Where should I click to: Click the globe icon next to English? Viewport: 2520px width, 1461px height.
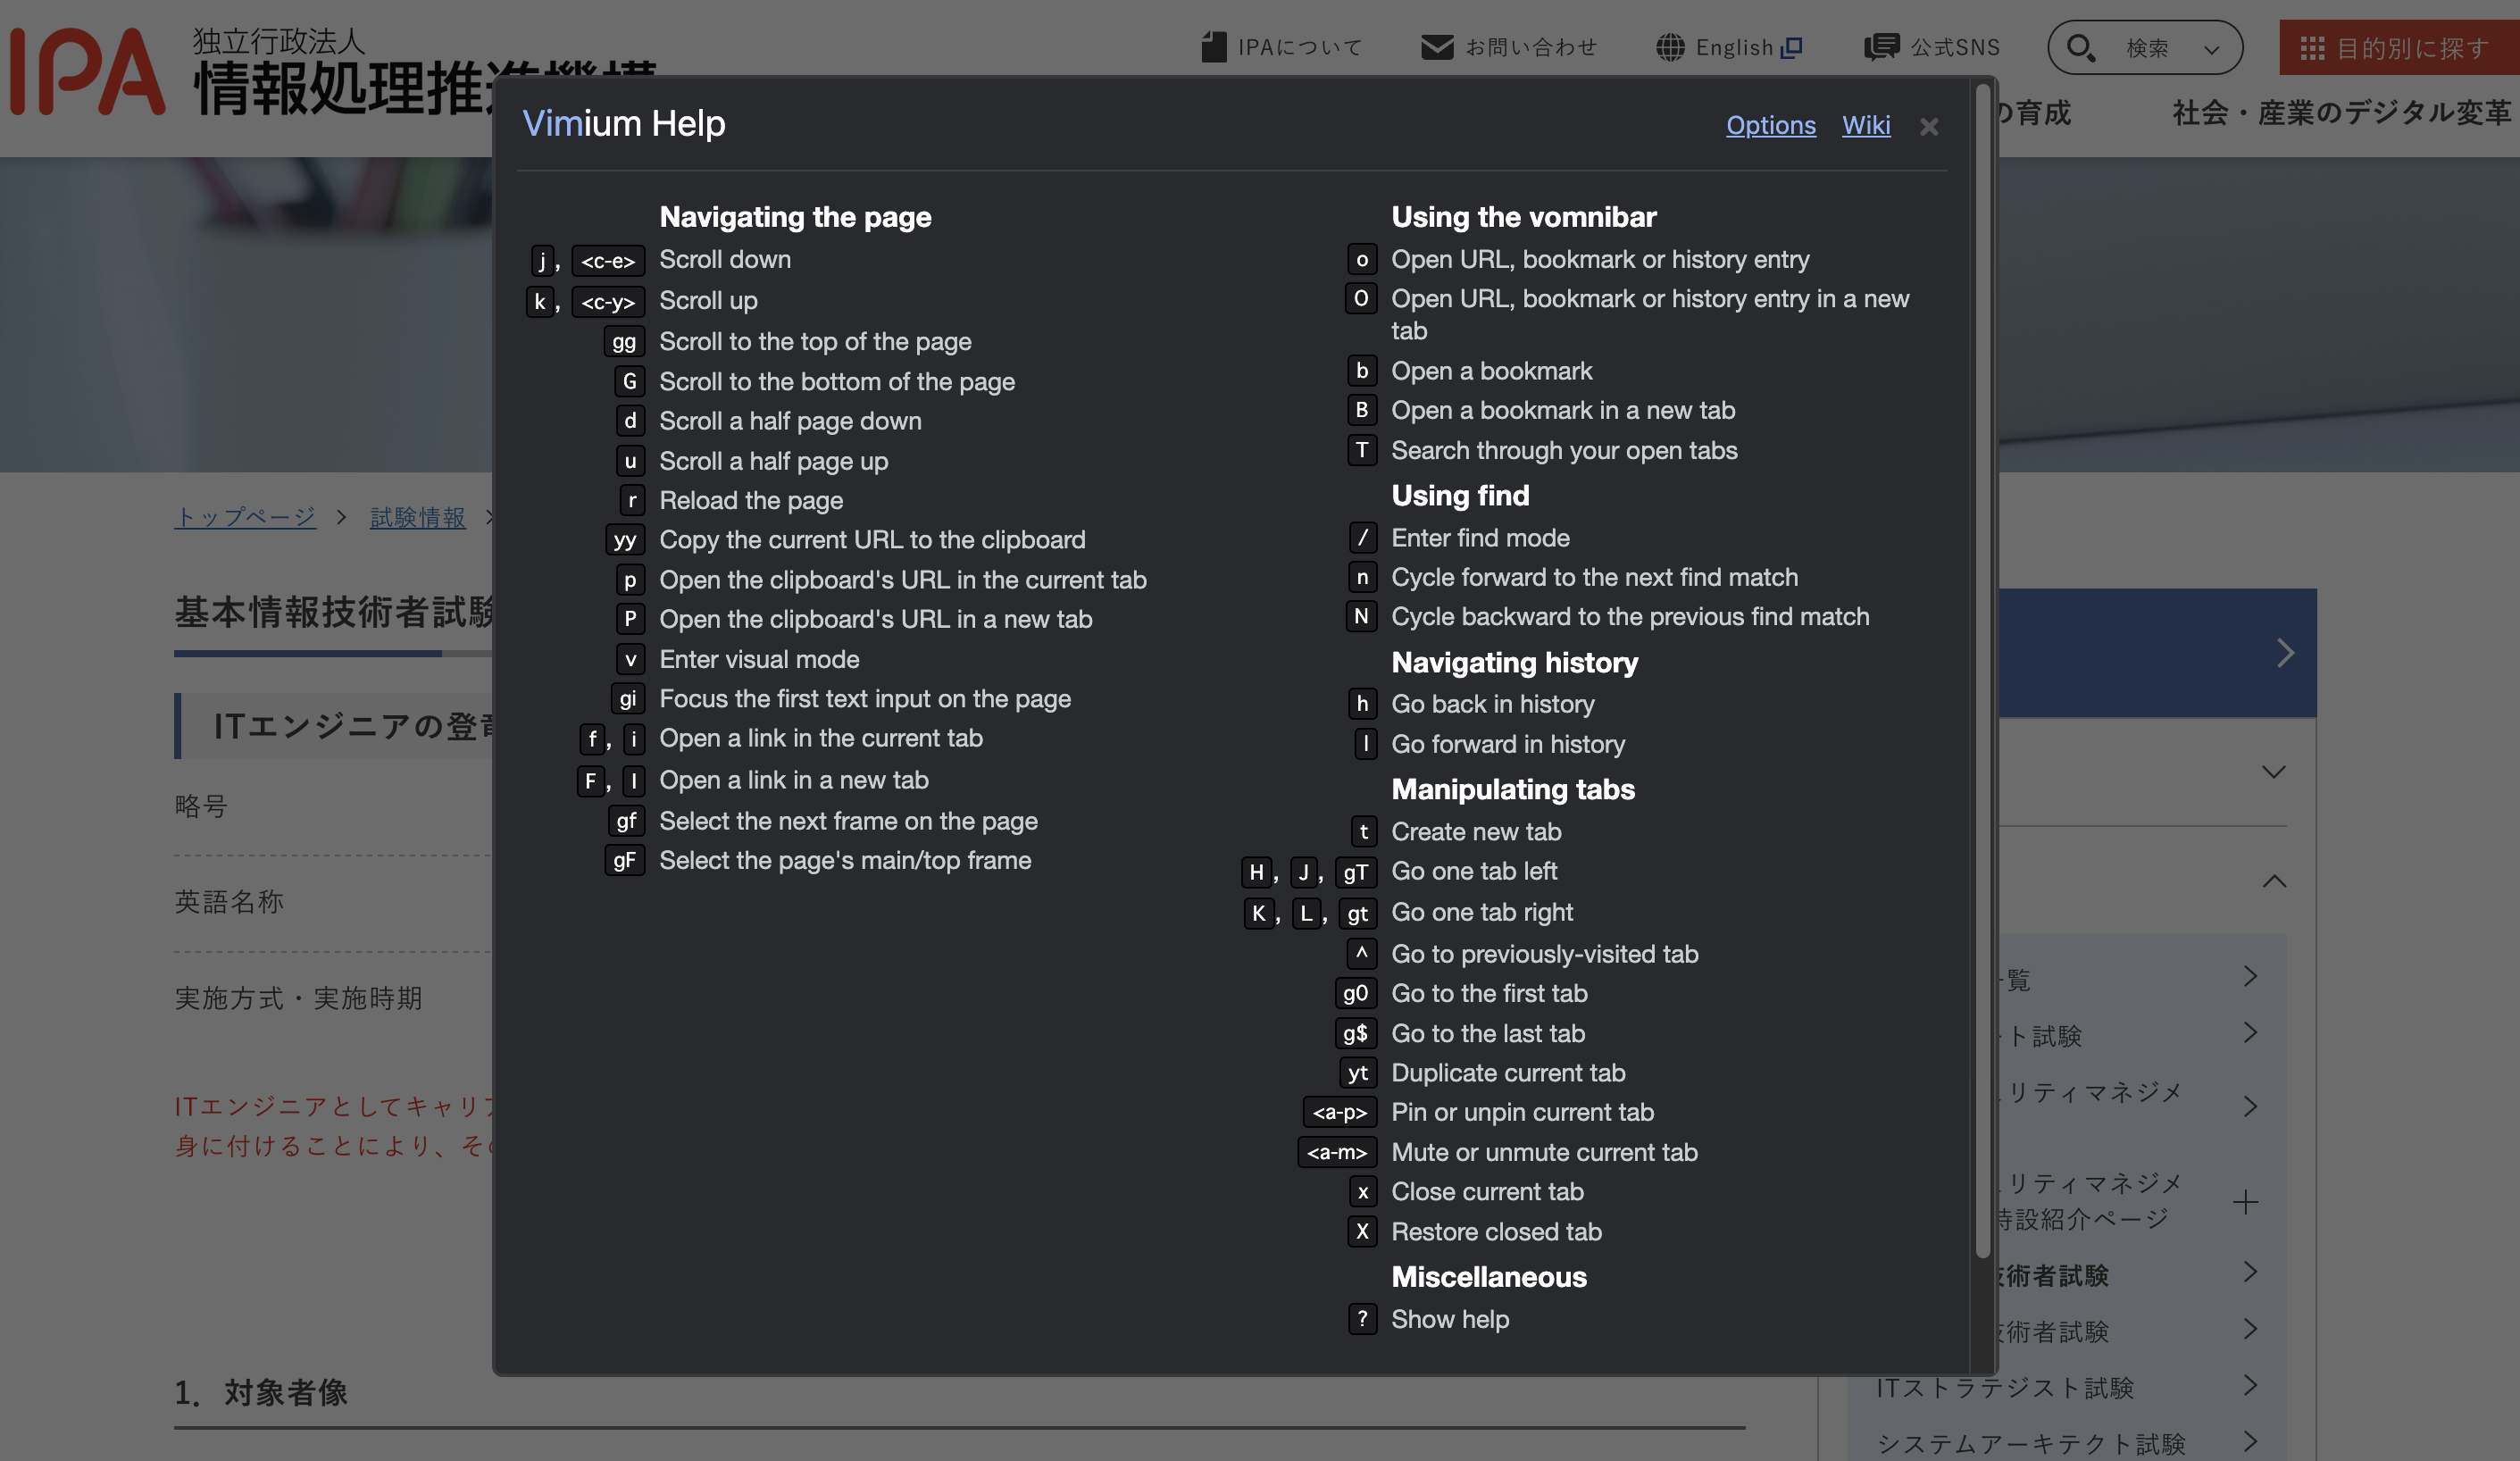[1669, 47]
